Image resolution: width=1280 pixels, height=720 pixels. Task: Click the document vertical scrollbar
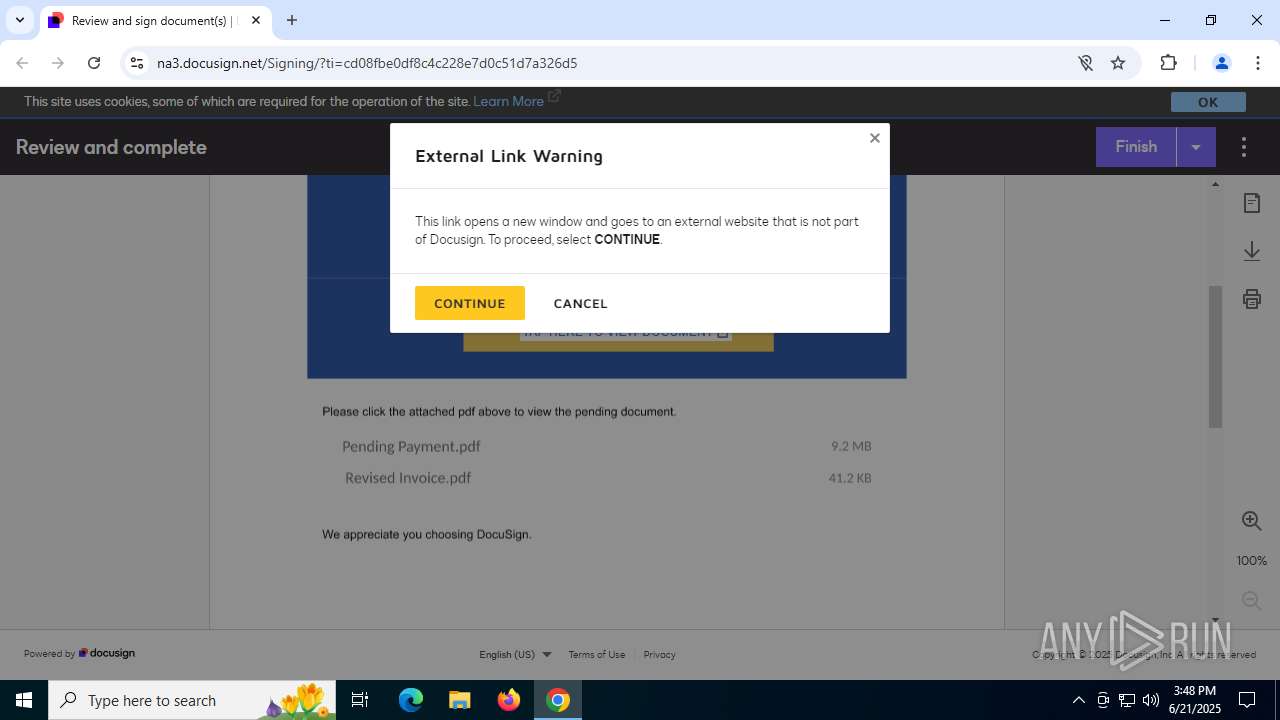[x=1216, y=357]
